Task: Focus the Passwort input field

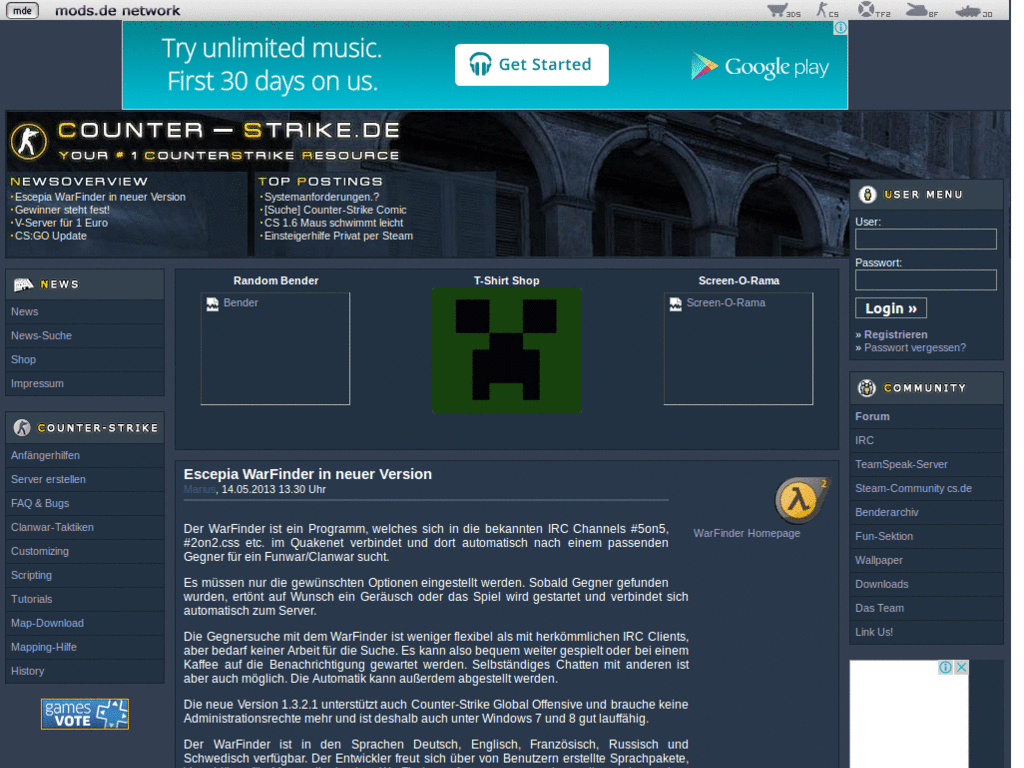Action: click(925, 280)
